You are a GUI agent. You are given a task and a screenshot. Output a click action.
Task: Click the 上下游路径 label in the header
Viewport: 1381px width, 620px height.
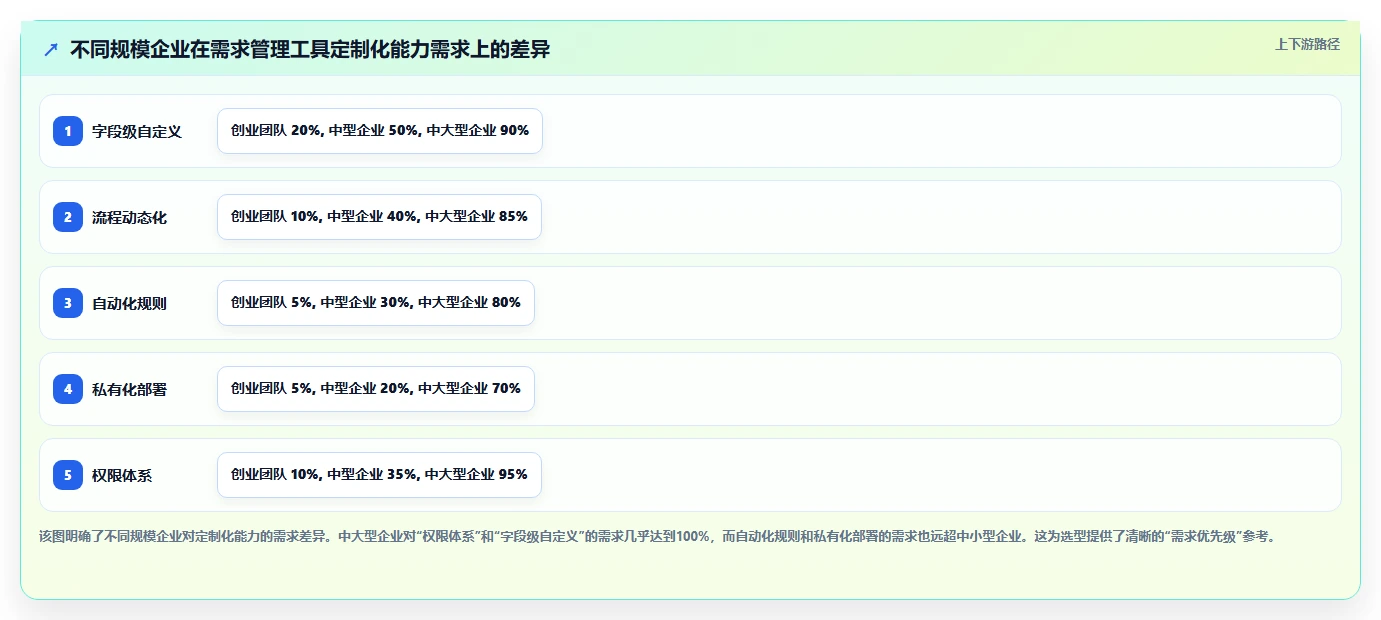[x=1307, y=44]
